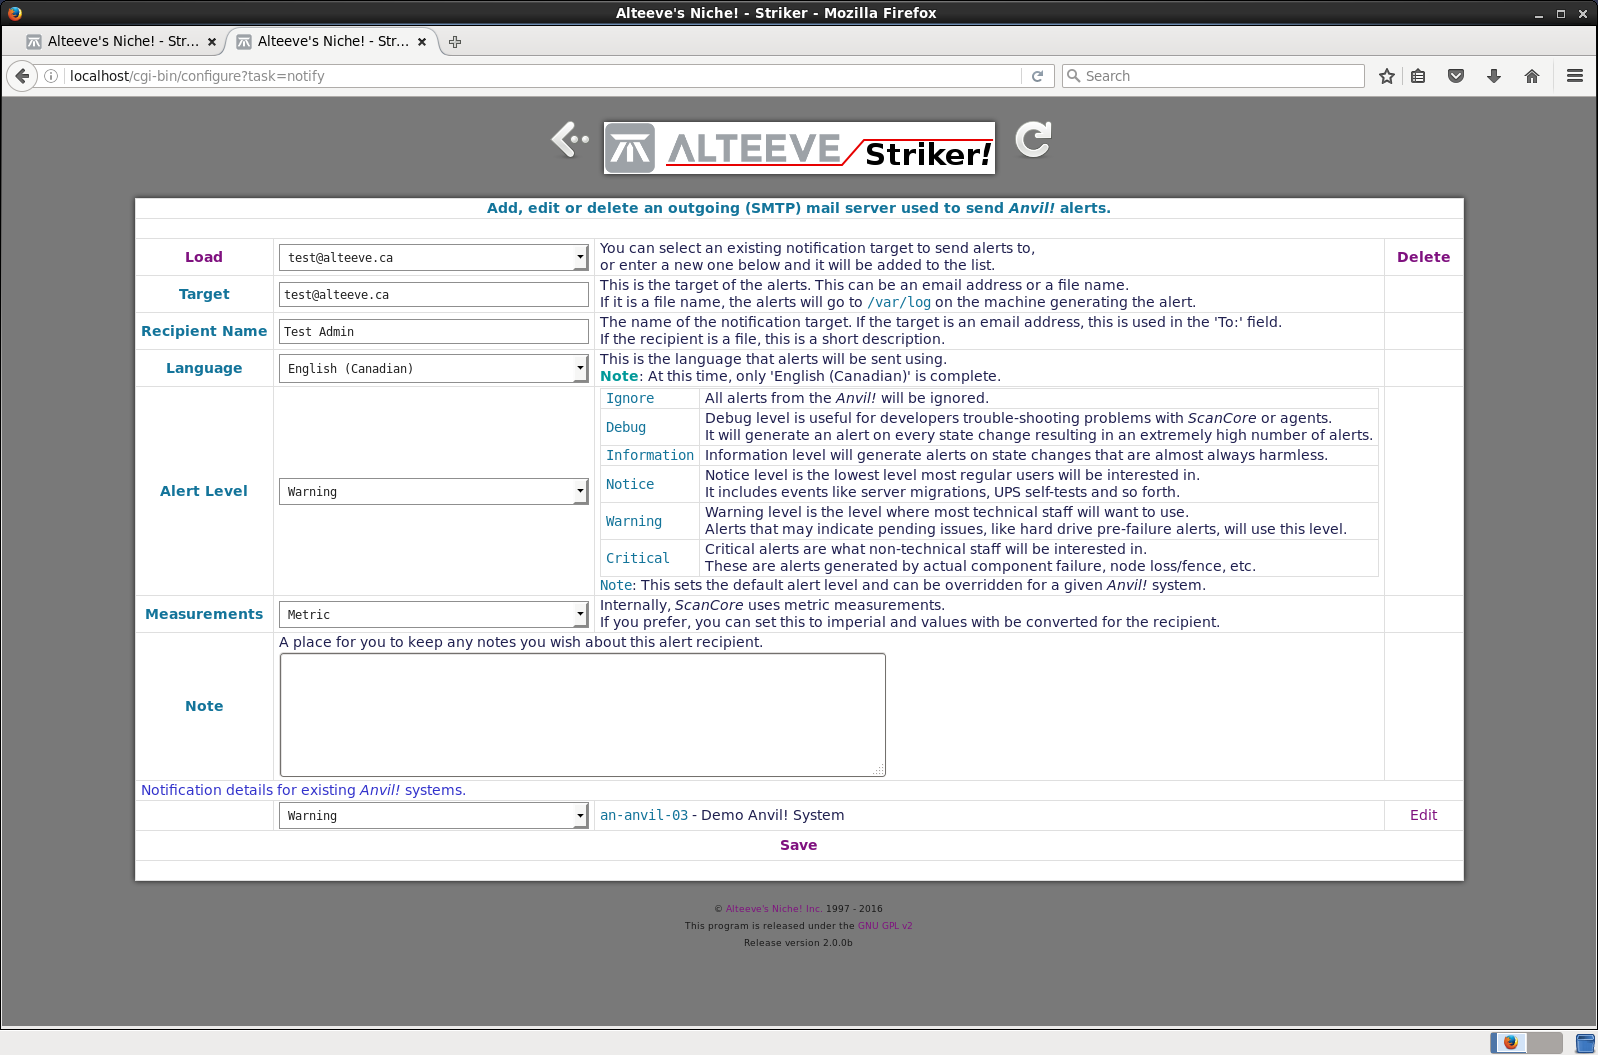This screenshot has width=1598, height=1055.
Task: Click inside the Note text area
Action: (582, 715)
